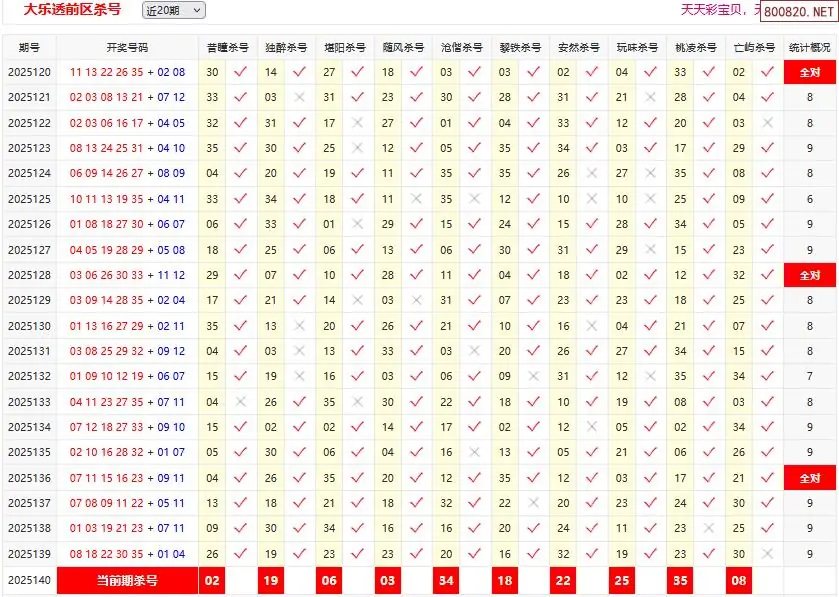Click the checkmark under 安然杀号 in row 2025120

point(592,72)
